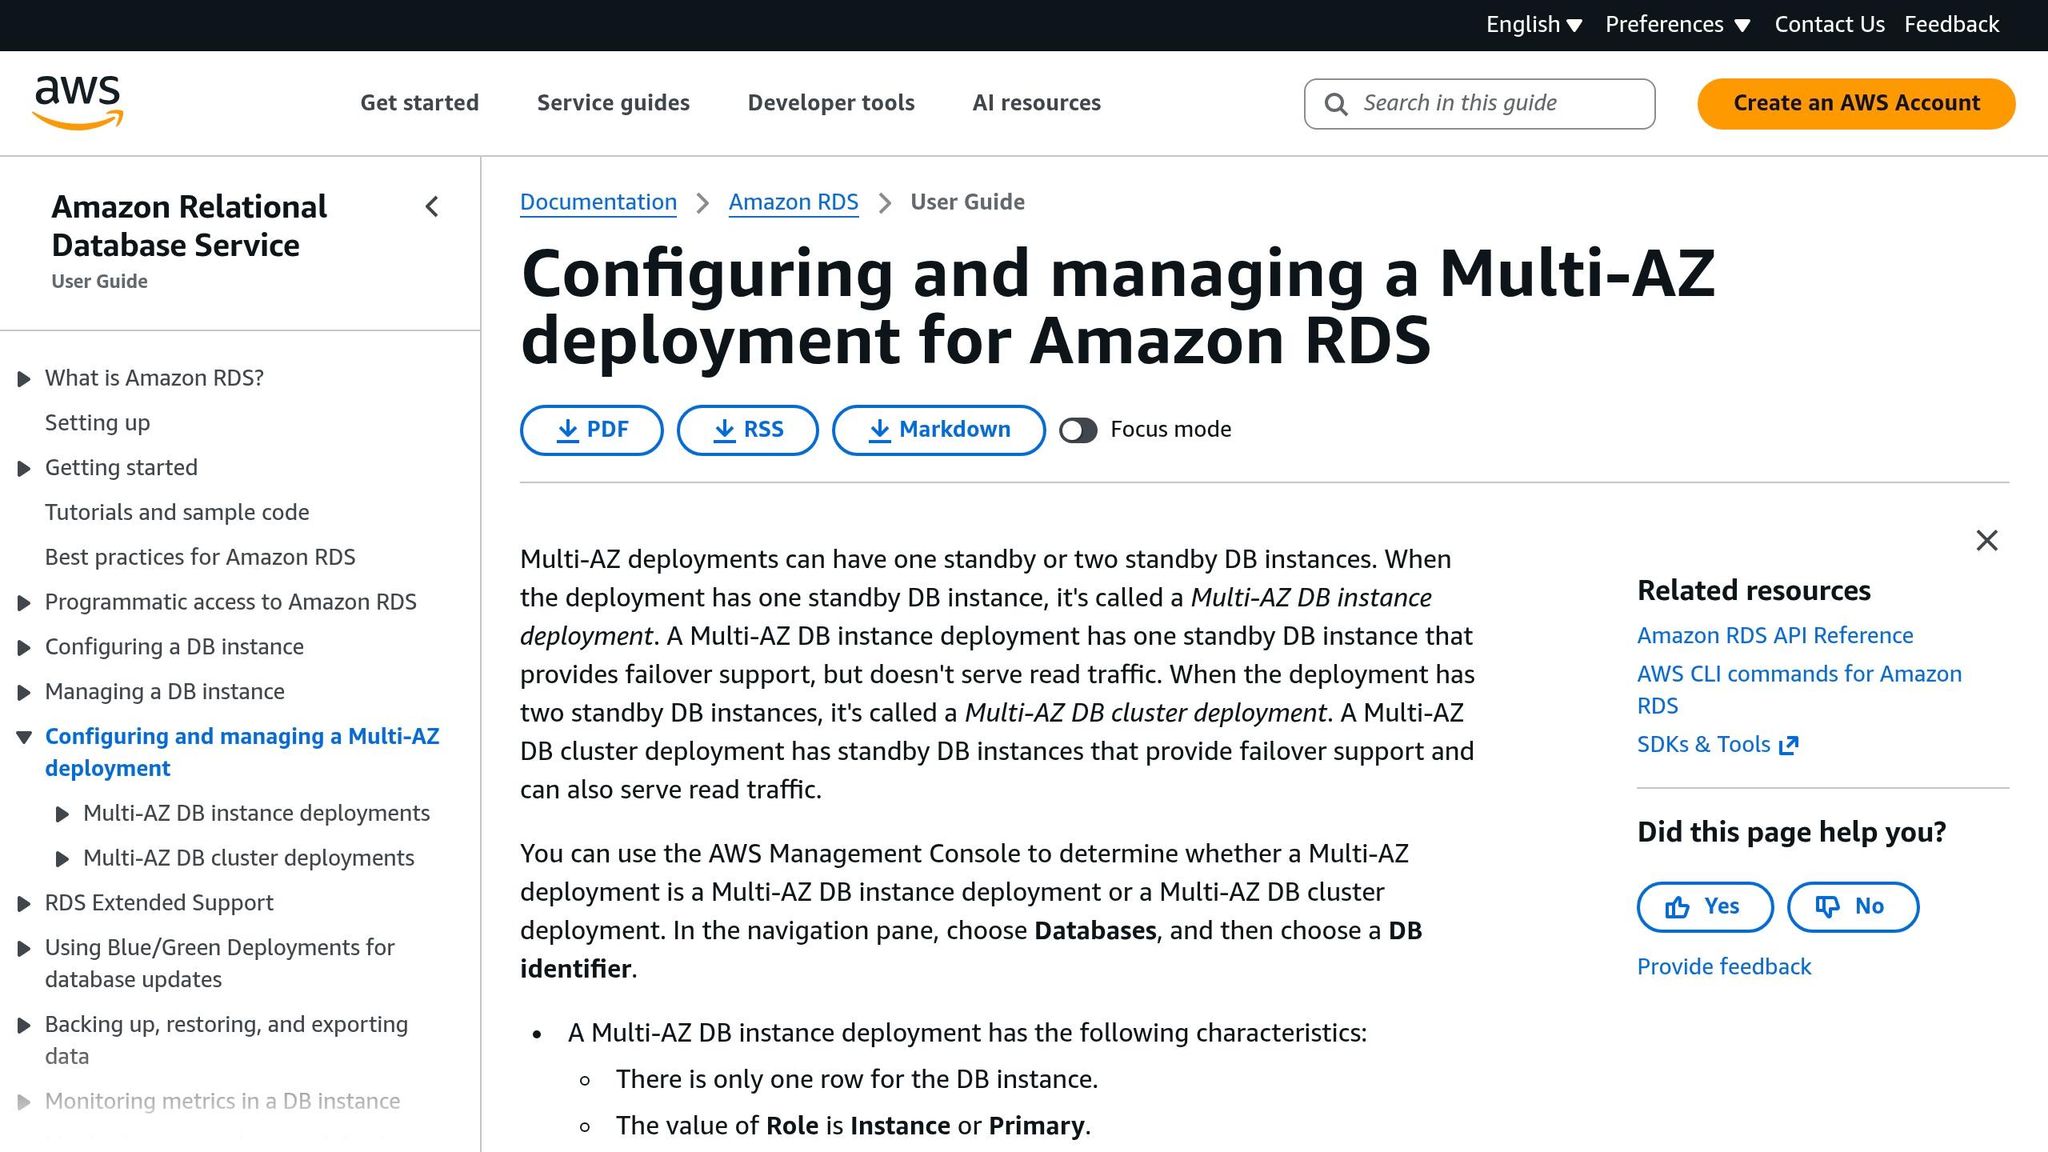The image size is (2048, 1152).
Task: Expand the Getting started tree arrow
Action: [x=24, y=469]
